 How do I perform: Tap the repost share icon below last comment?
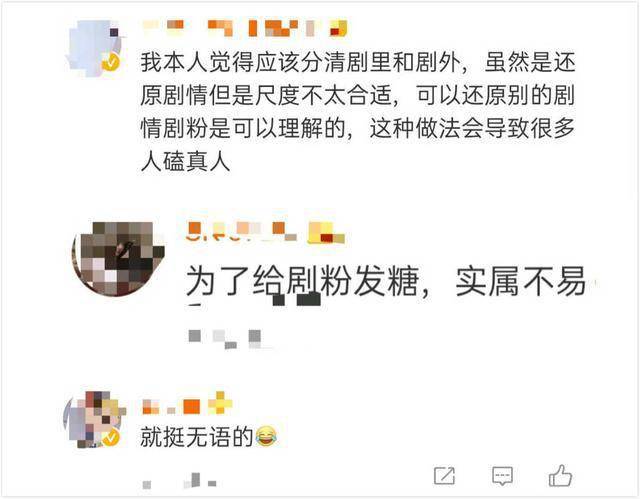444,475
